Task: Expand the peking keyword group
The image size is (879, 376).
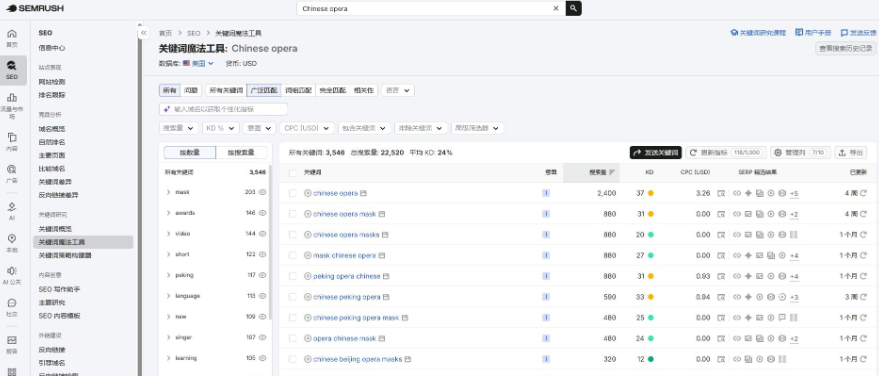Action: coord(168,275)
